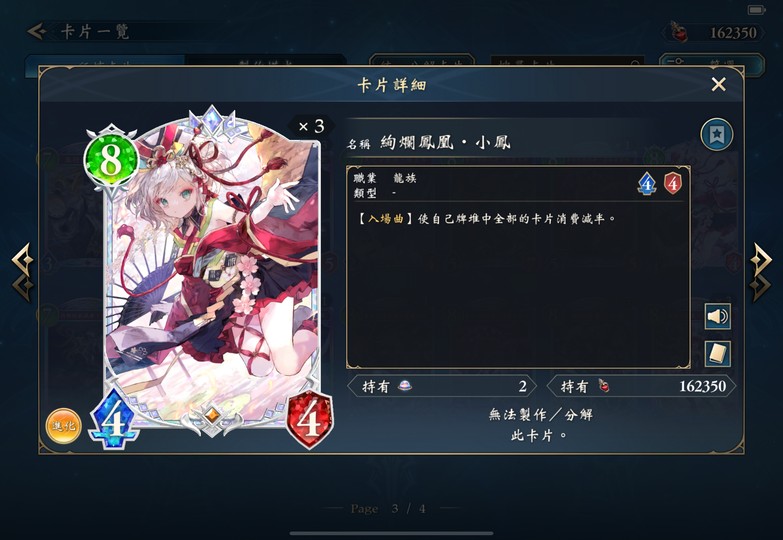Image resolution: width=783 pixels, height=540 pixels.
Task: Click the small red defense icon in info panel
Action: coord(673,184)
